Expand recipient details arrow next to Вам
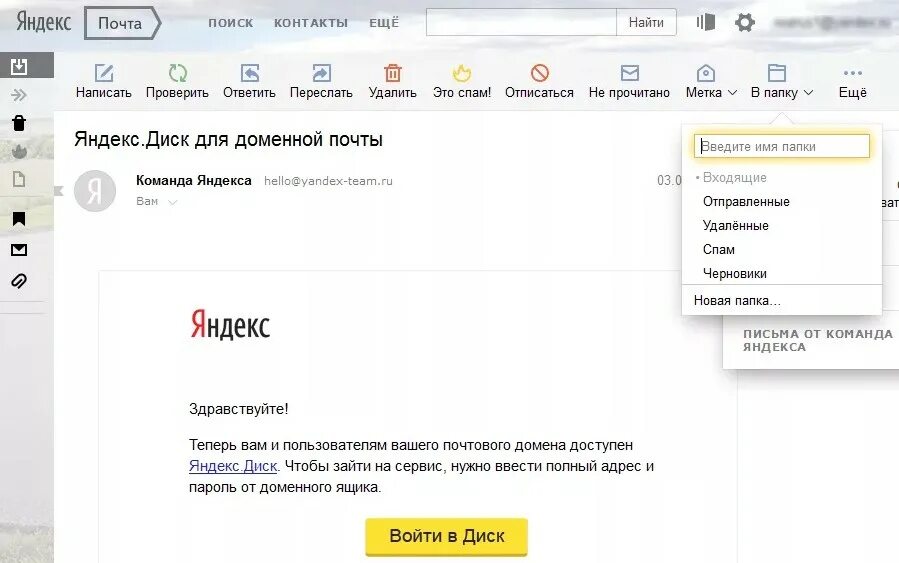The image size is (899, 563). [173, 202]
